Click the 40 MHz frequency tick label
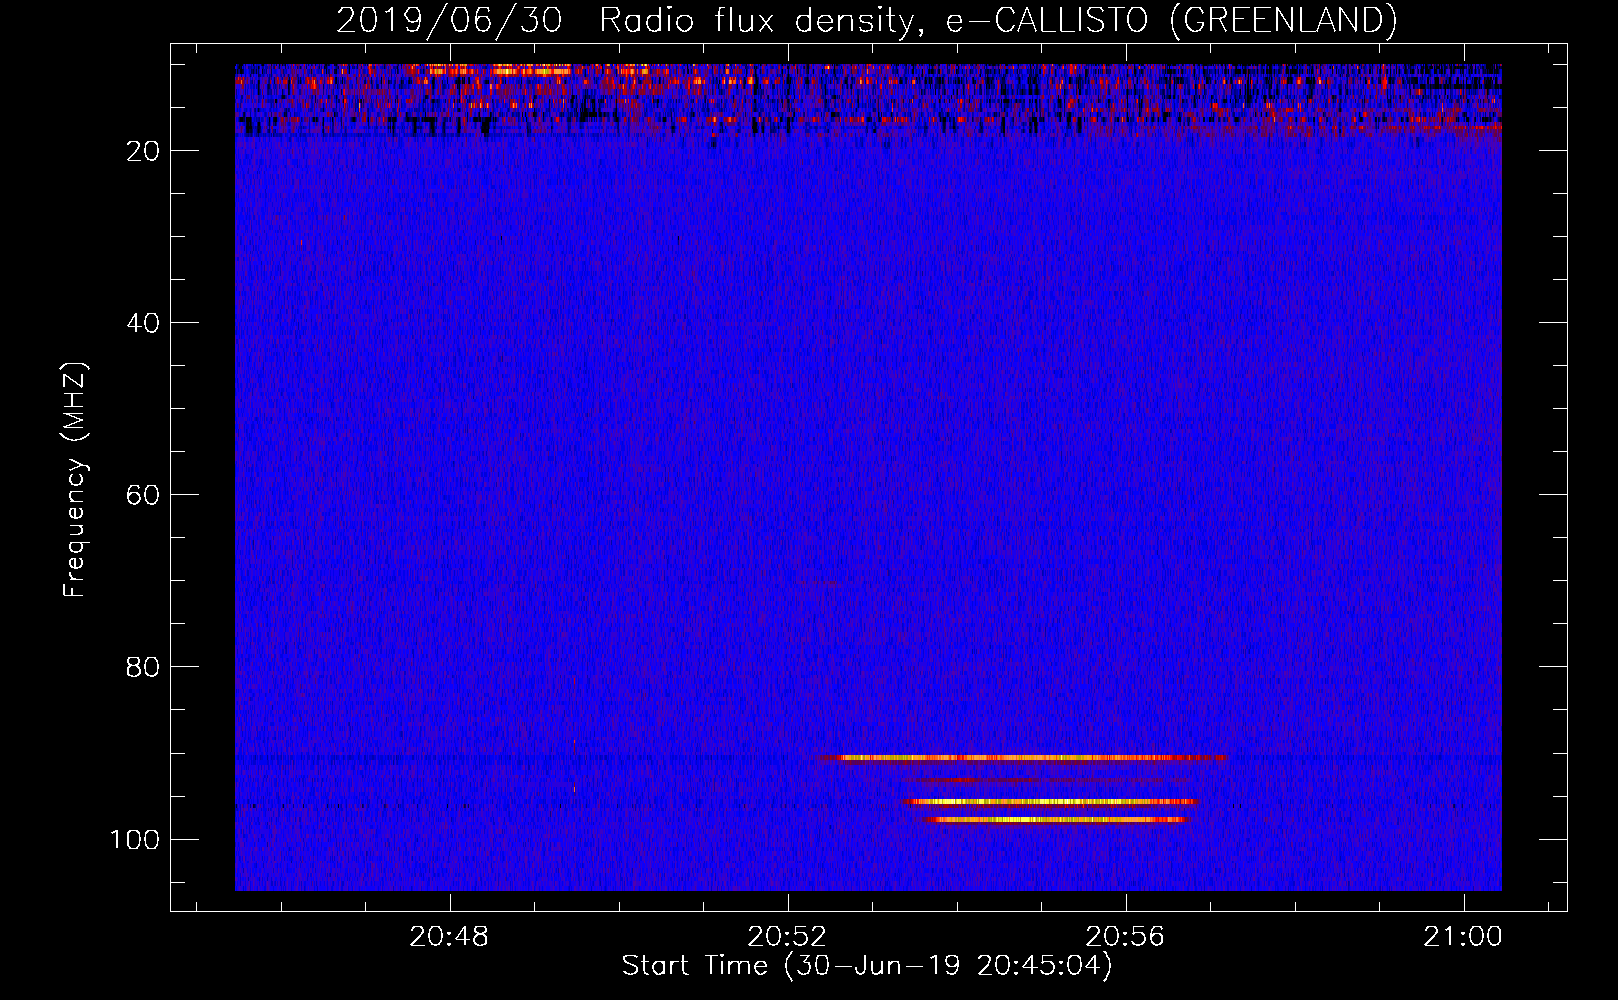Image resolution: width=1618 pixels, height=1000 pixels. [144, 323]
